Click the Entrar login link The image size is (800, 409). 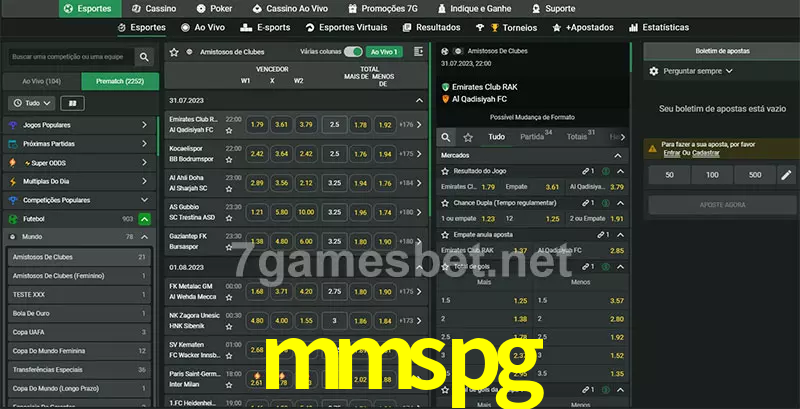tap(671, 153)
